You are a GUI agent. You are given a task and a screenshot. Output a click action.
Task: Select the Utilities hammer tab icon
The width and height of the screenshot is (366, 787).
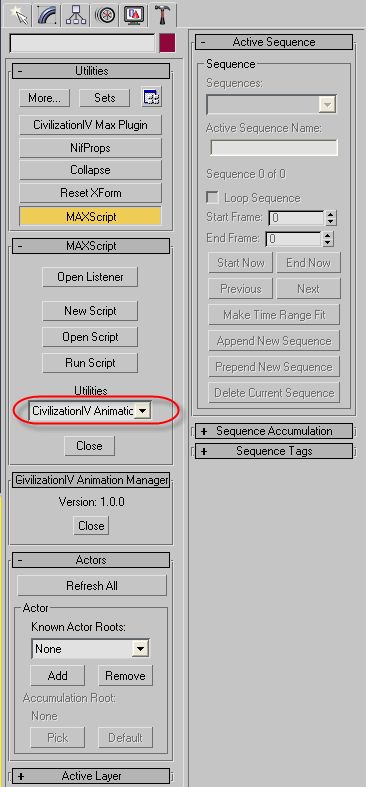pos(162,14)
